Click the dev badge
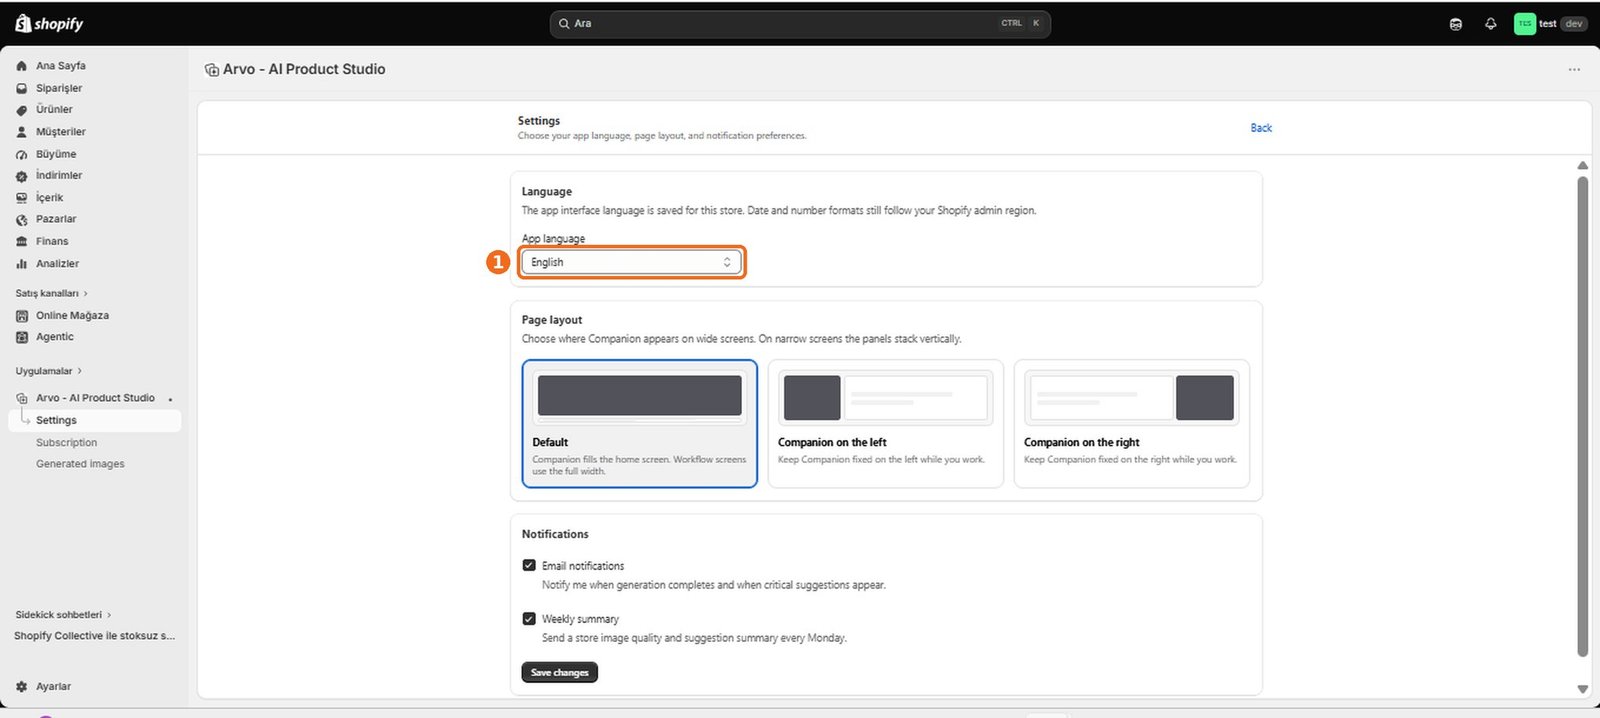 pyautogui.click(x=1574, y=24)
